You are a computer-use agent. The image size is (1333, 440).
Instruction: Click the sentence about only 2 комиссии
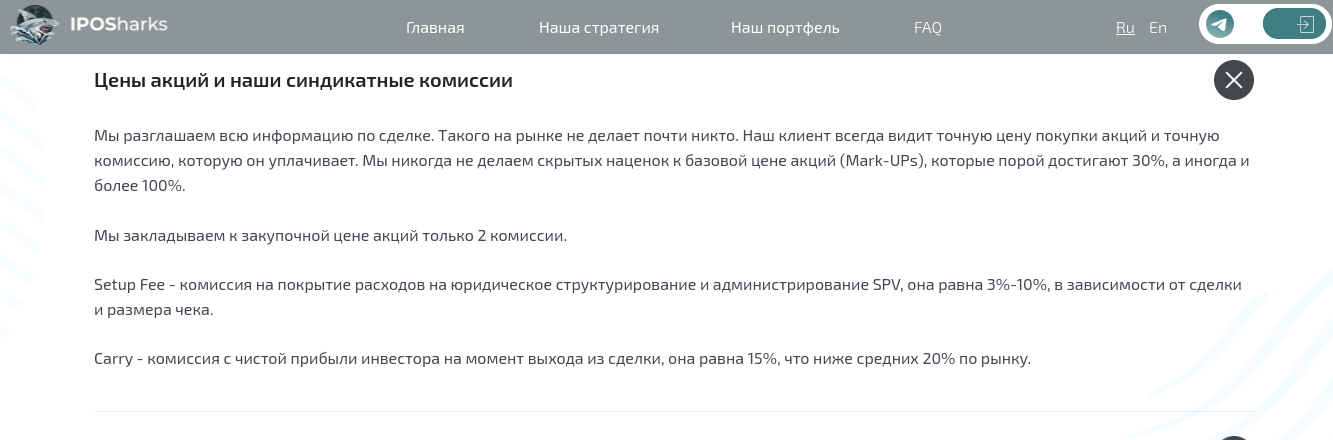tap(330, 236)
